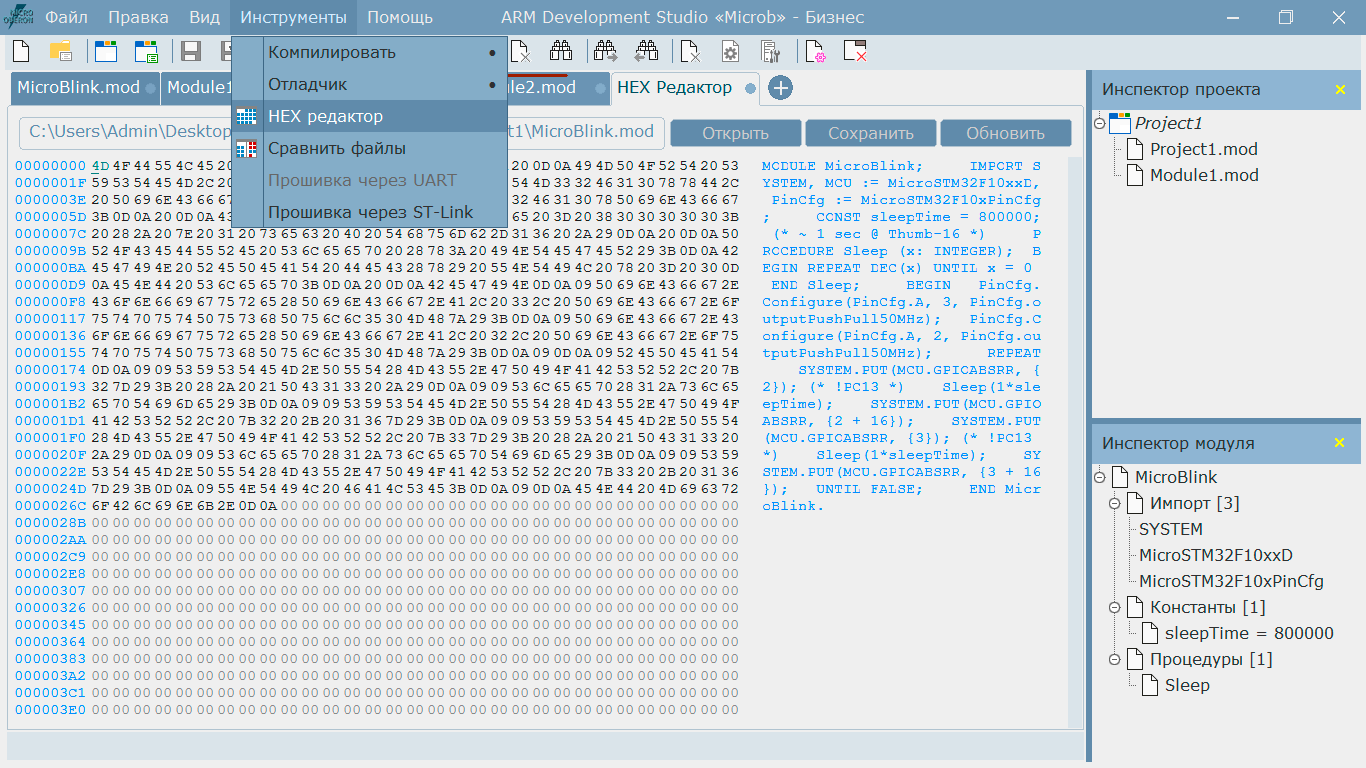1366x768 pixels.
Task: Switch to the HEX Редактор tab
Action: 685,88
